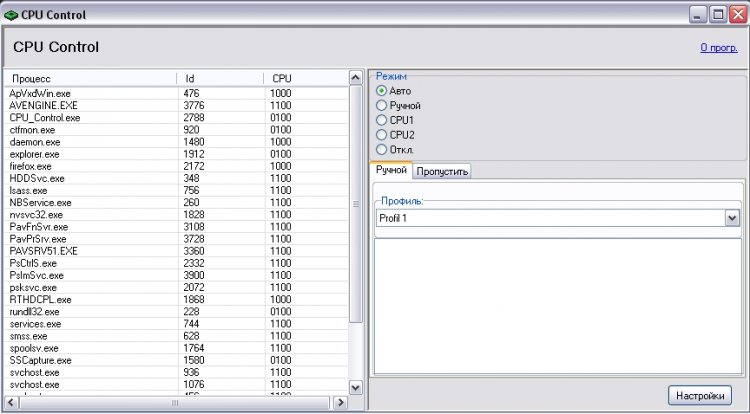The width and height of the screenshot is (750, 414).
Task: Open the 0 прогр. link
Action: (719, 47)
